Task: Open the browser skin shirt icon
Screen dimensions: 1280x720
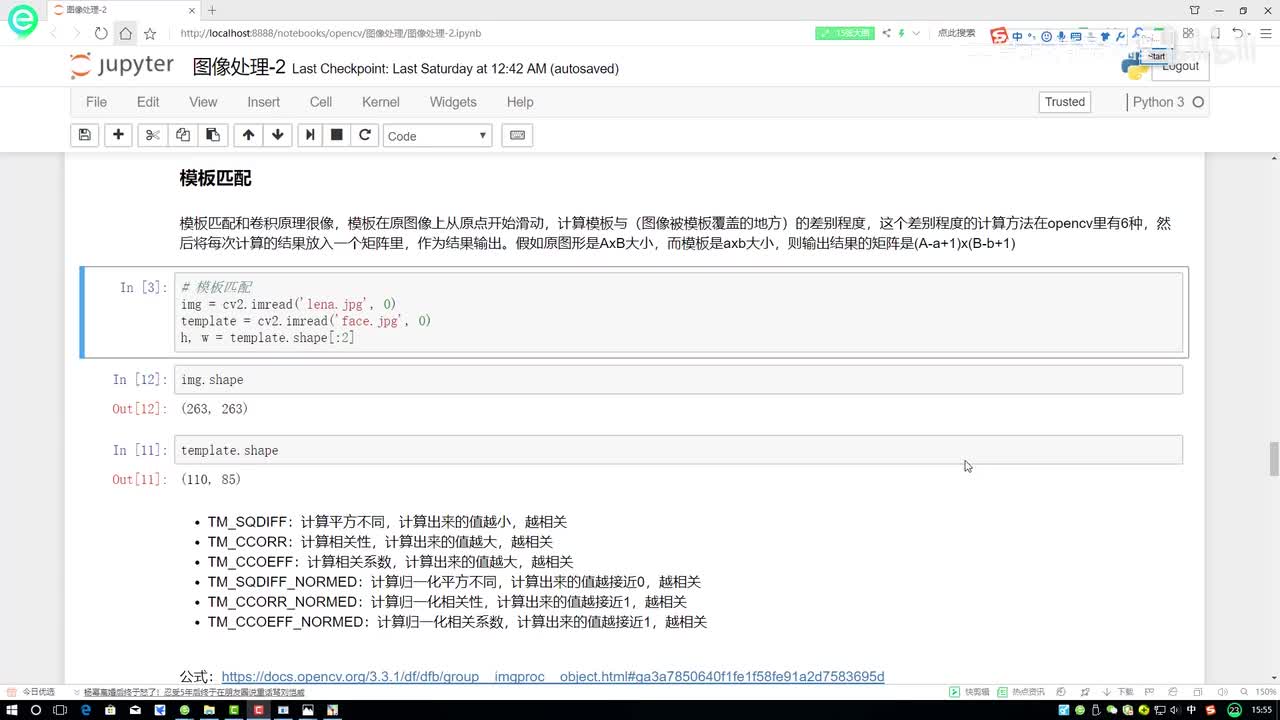Action: 1195,10
